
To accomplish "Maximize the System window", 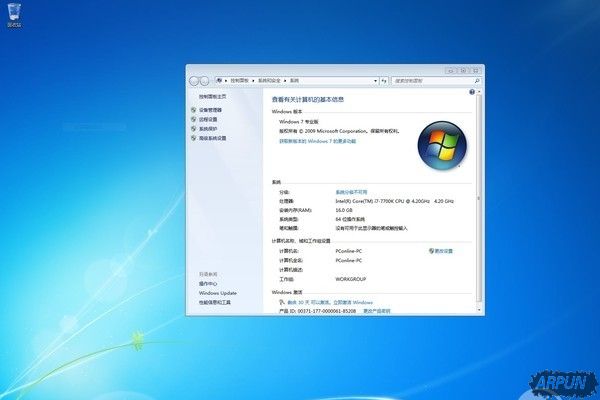I will pyautogui.click(x=463, y=70).
